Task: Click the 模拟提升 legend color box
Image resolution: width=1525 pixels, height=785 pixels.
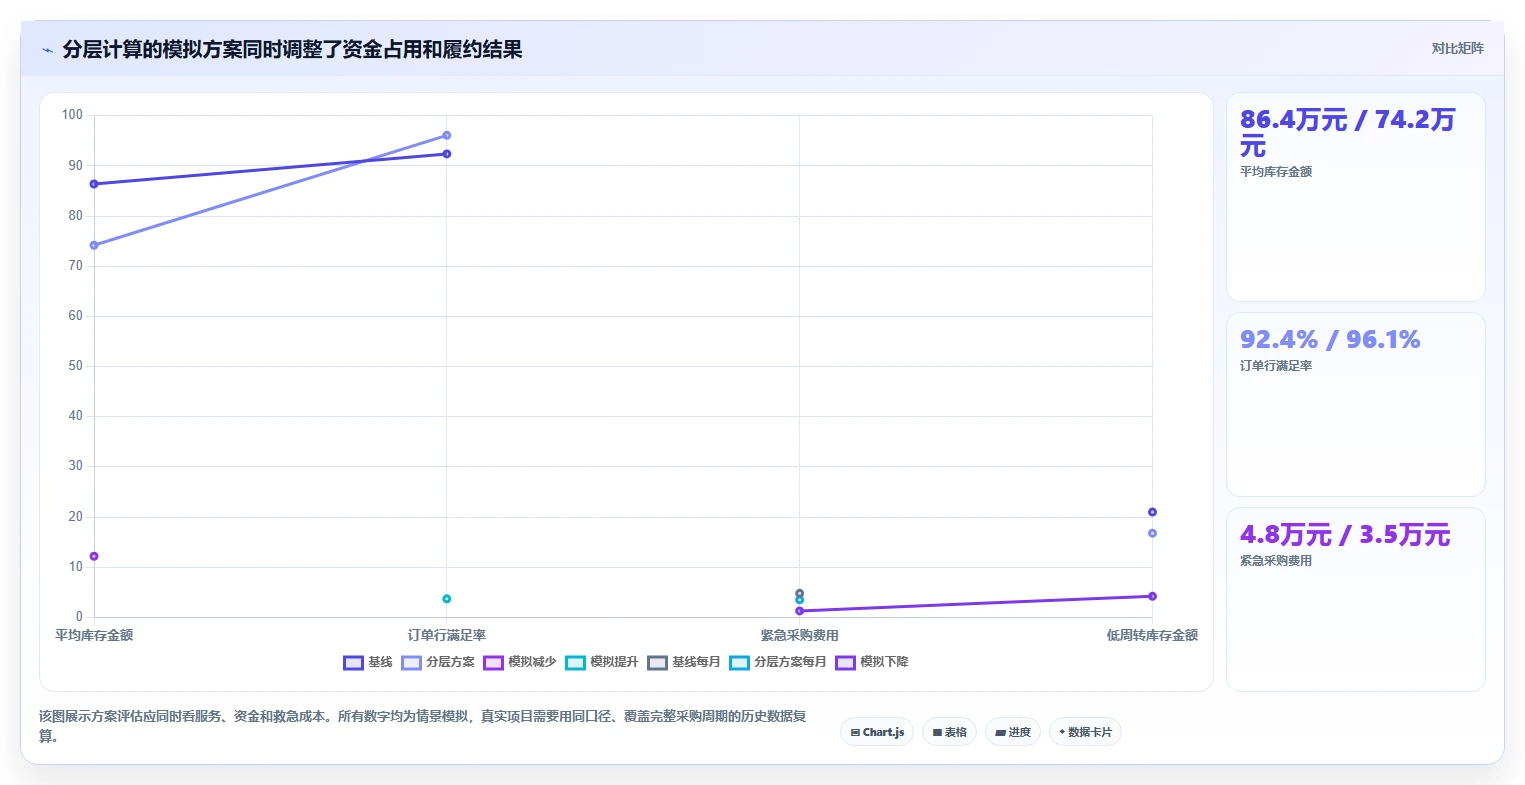Action: tap(575, 662)
